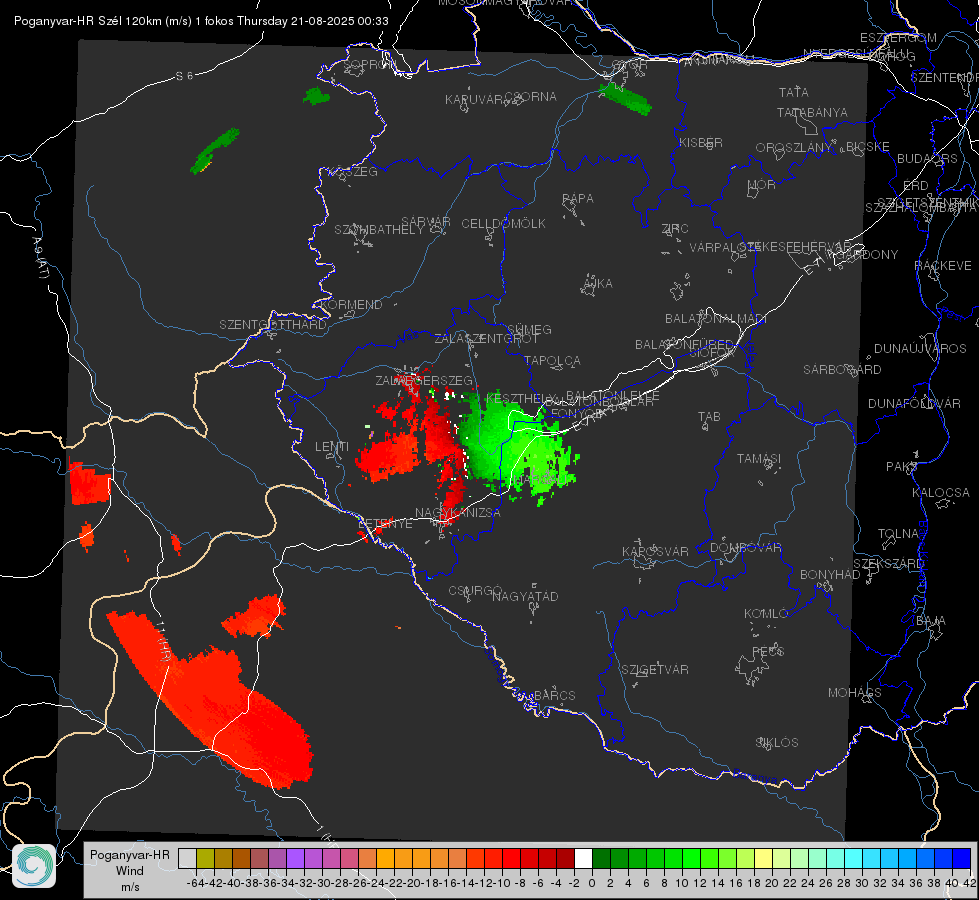Select the NAGYKANIZSA label

[x=458, y=513]
